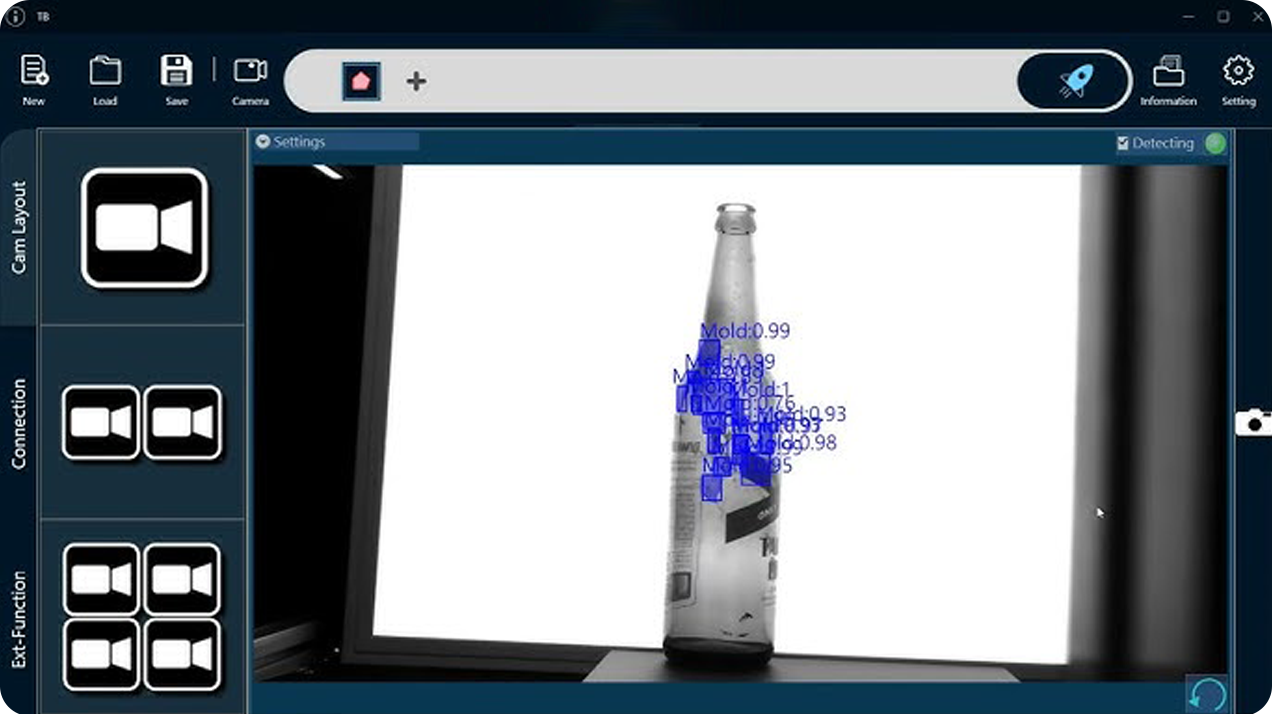Screen dimensions: 1272x714
Task: Select the single camera layout icon
Action: (143, 228)
